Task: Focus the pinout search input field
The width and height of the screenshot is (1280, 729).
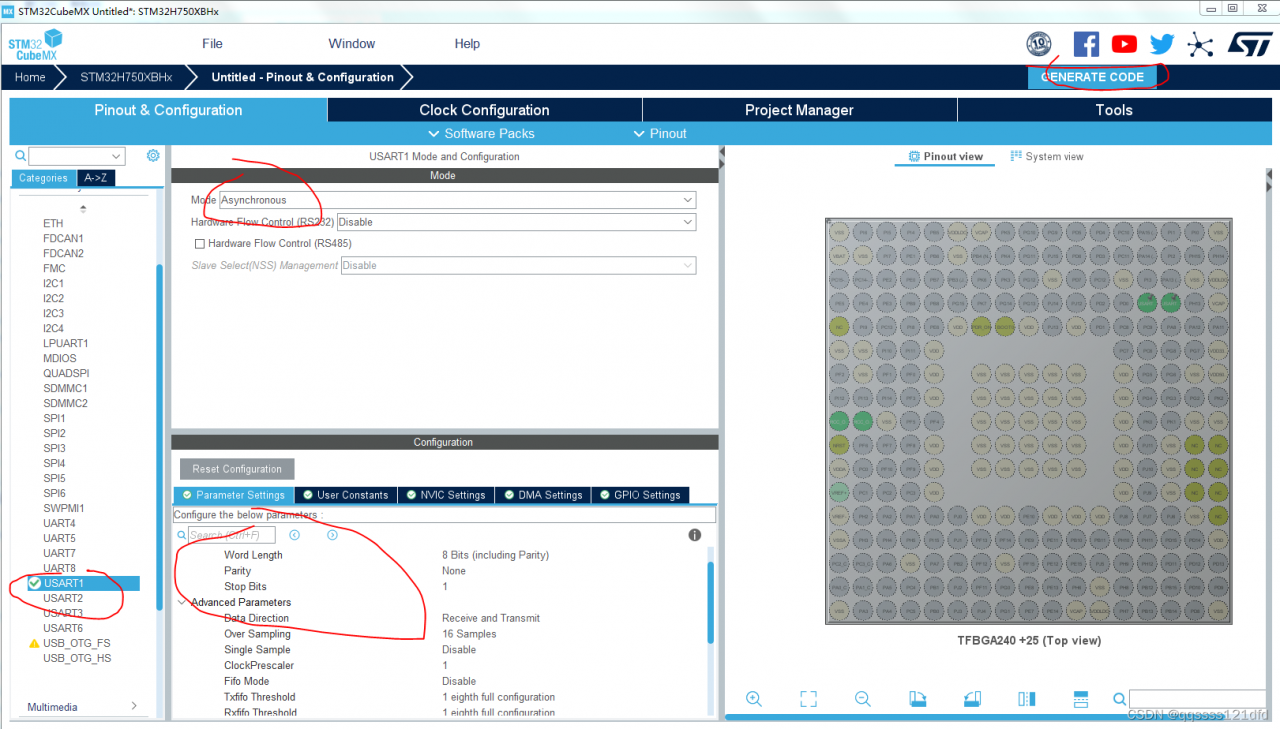Action: click(x=1197, y=699)
